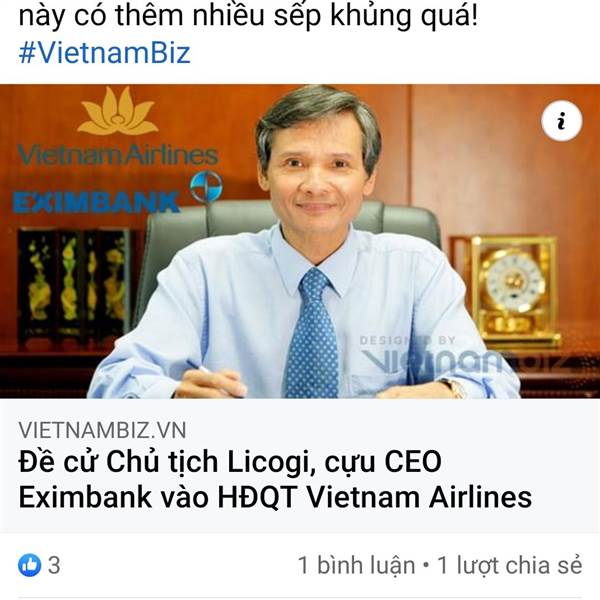The height and width of the screenshot is (600, 600).
Task: Open the man's portrait preview image
Action: (300, 241)
